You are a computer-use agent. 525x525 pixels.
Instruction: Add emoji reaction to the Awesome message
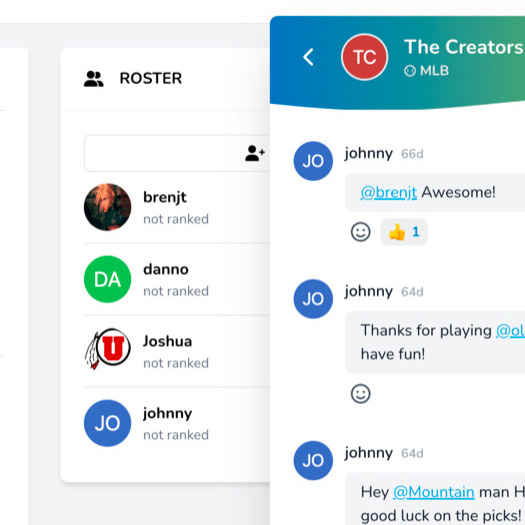[361, 232]
